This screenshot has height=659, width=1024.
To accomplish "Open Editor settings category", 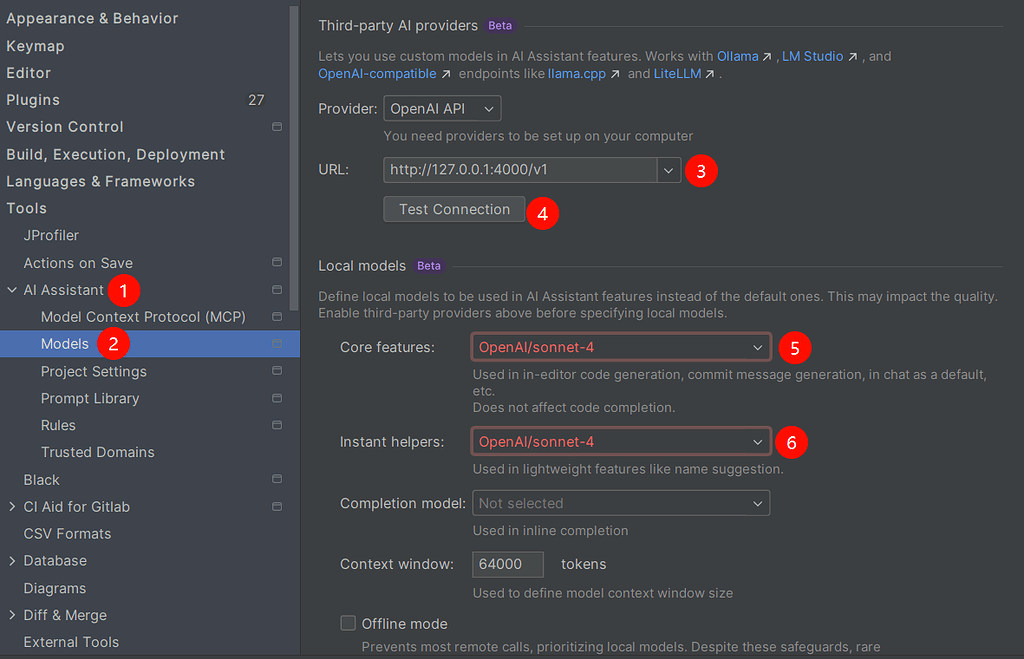I will (28, 72).
